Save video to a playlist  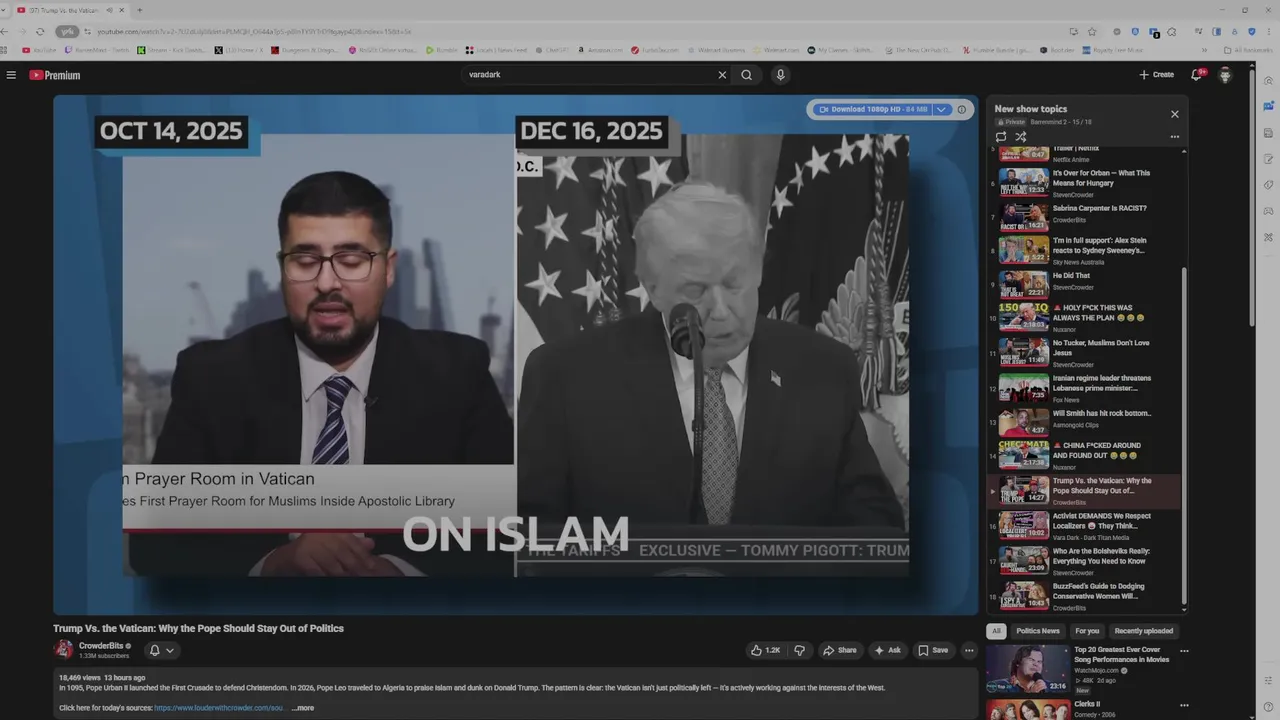933,650
